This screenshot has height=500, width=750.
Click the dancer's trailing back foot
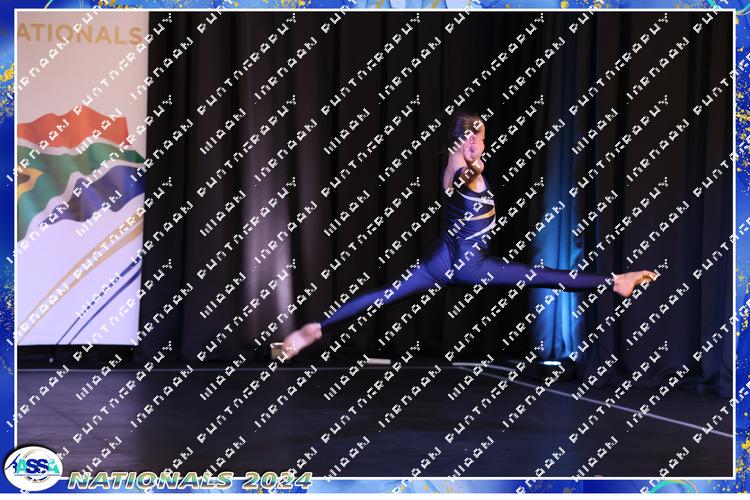click(x=301, y=339)
